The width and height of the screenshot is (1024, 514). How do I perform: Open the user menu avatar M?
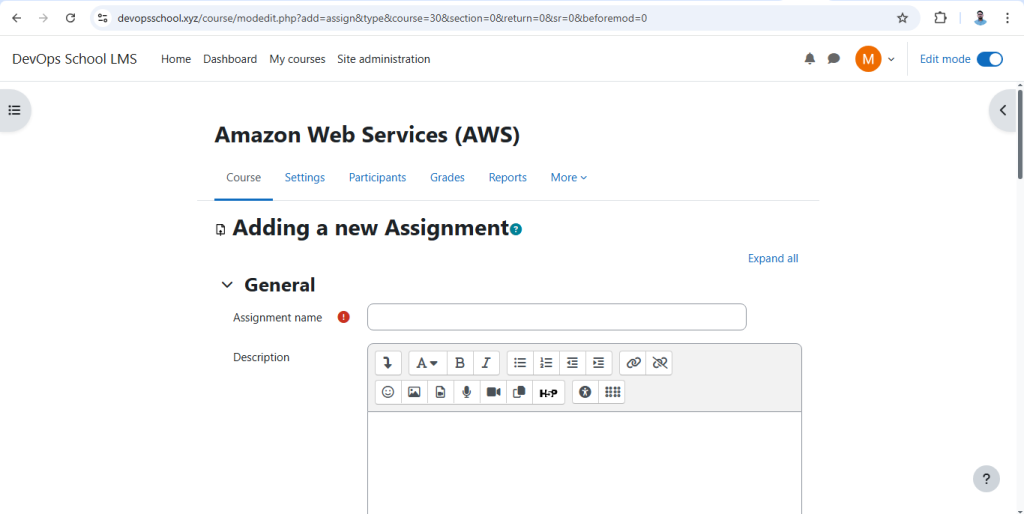[868, 59]
